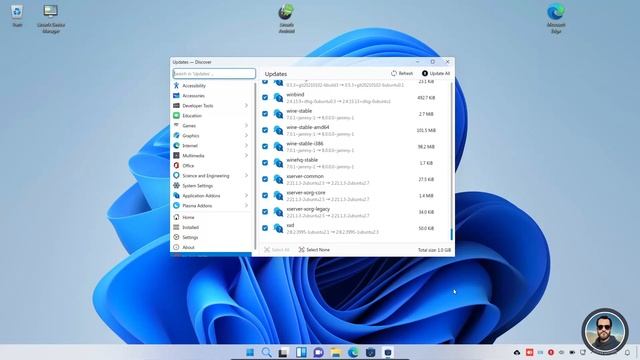Viewport: 640px width, 360px height.
Task: Open the Microsoft Edge desktop icon
Action: click(x=556, y=19)
